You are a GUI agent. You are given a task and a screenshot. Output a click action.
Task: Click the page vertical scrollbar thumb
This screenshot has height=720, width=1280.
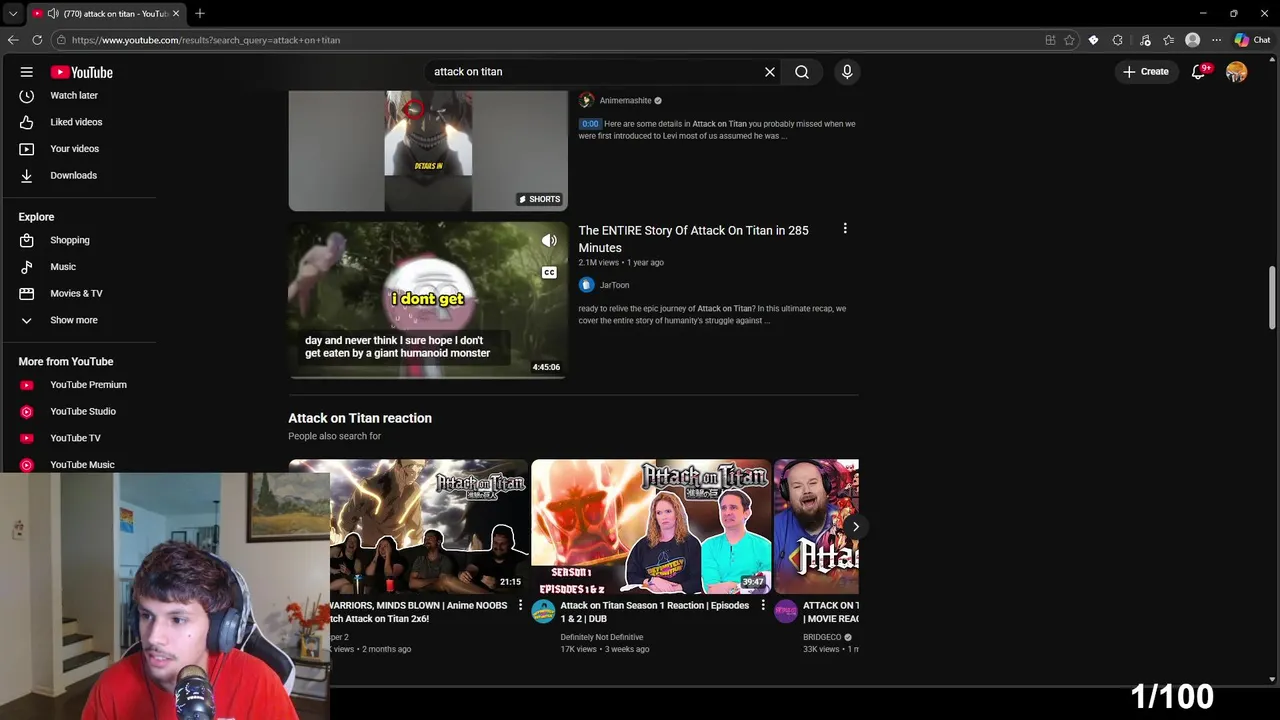(x=1272, y=297)
